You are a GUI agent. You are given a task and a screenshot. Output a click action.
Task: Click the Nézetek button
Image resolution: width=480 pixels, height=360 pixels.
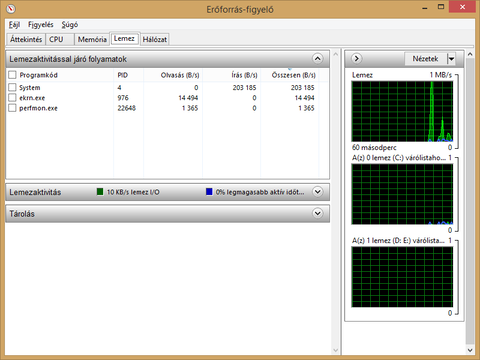tap(425, 59)
